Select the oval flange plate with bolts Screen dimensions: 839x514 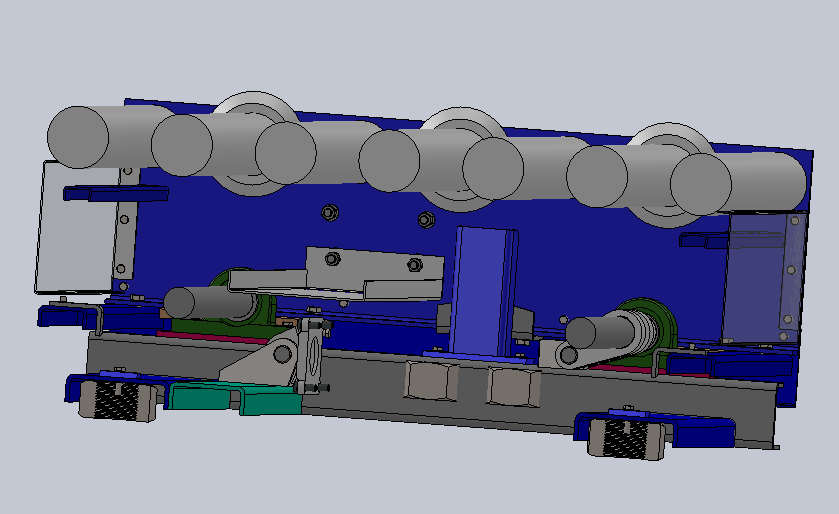[313, 355]
